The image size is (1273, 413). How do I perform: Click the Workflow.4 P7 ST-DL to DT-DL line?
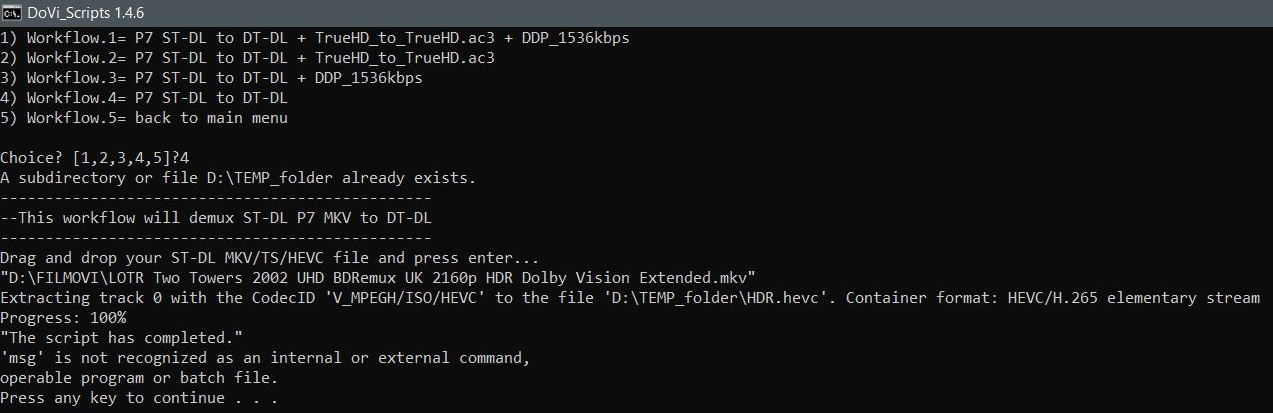[144, 98]
